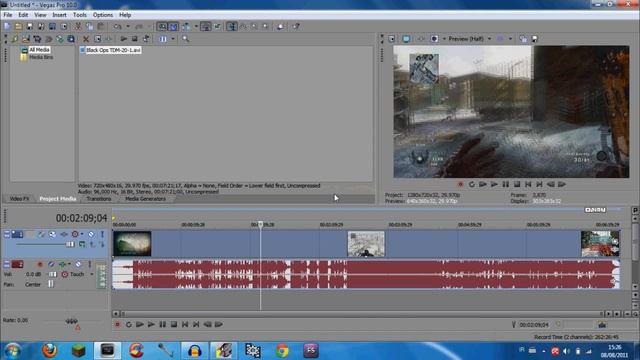Click the Search media magnifier icon
Viewport: 640px width, 360px height.
[186, 39]
